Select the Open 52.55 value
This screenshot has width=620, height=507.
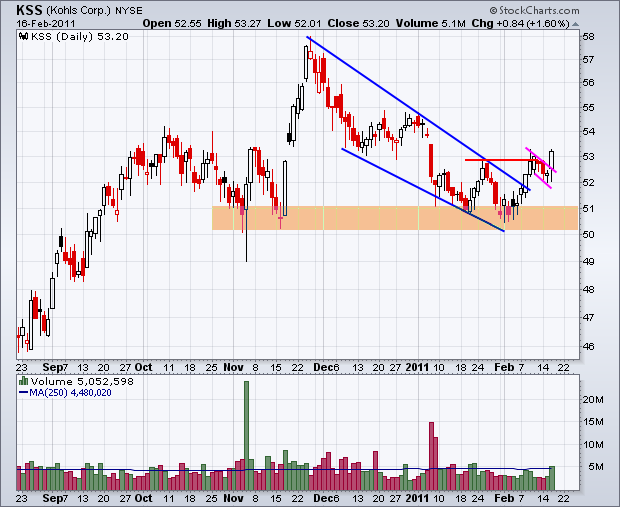tap(172, 23)
